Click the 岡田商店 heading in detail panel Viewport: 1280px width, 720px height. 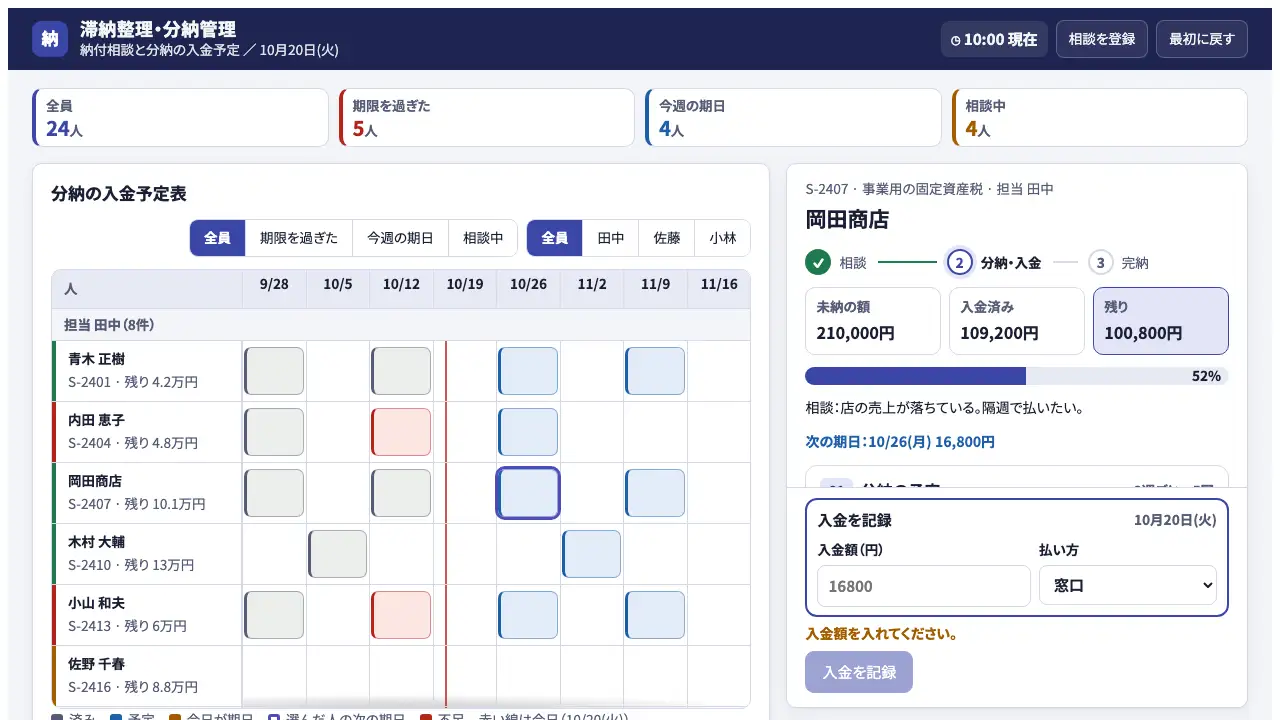(x=847, y=219)
